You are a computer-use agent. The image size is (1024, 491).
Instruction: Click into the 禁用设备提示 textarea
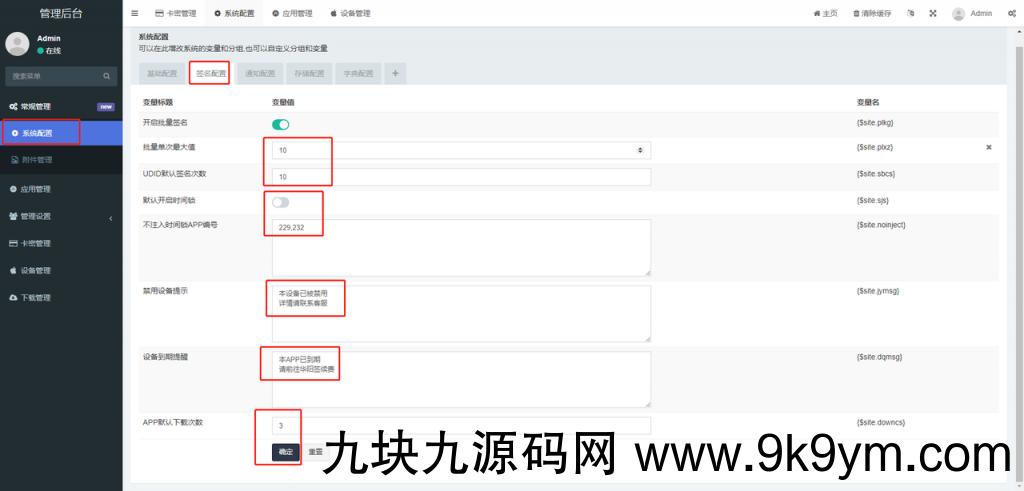[461, 313]
